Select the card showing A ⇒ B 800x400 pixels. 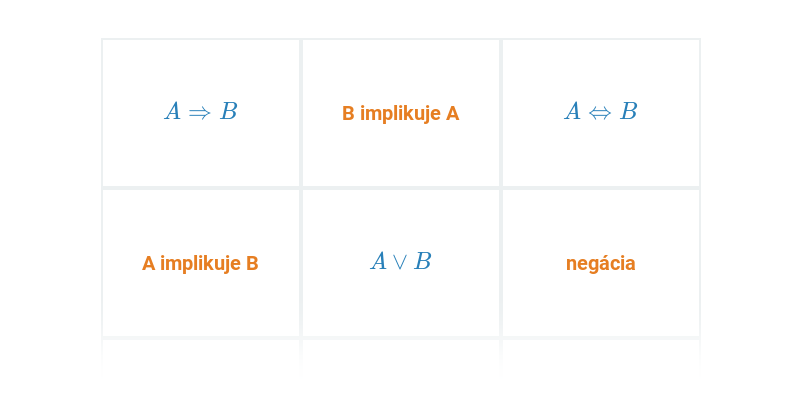coord(201,113)
